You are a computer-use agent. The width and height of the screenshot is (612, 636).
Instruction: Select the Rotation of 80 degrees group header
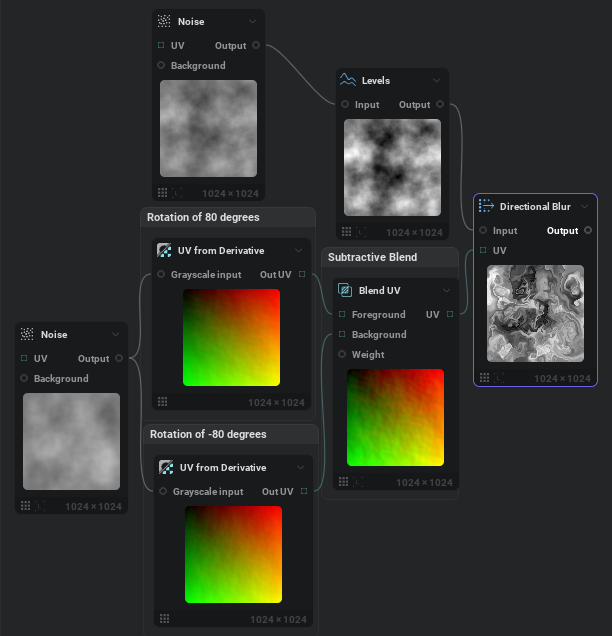pyautogui.click(x=203, y=217)
